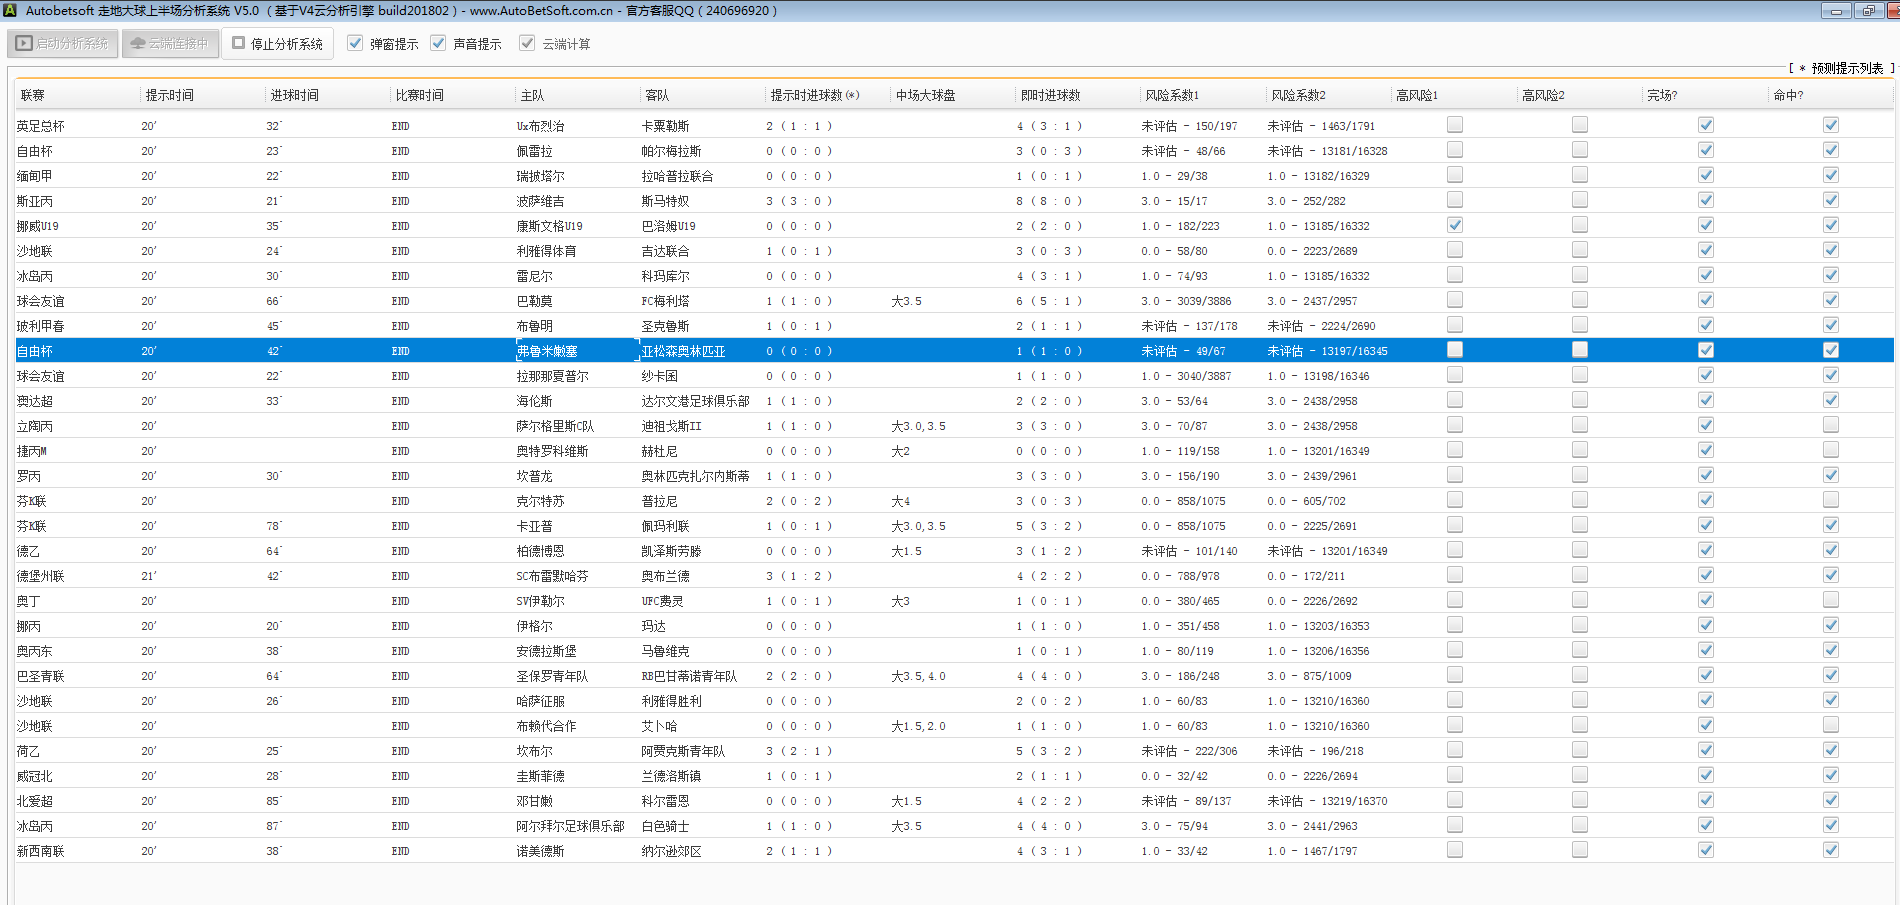Uncheck 高风险1 for the 挪威U19 row

pyautogui.click(x=1455, y=225)
